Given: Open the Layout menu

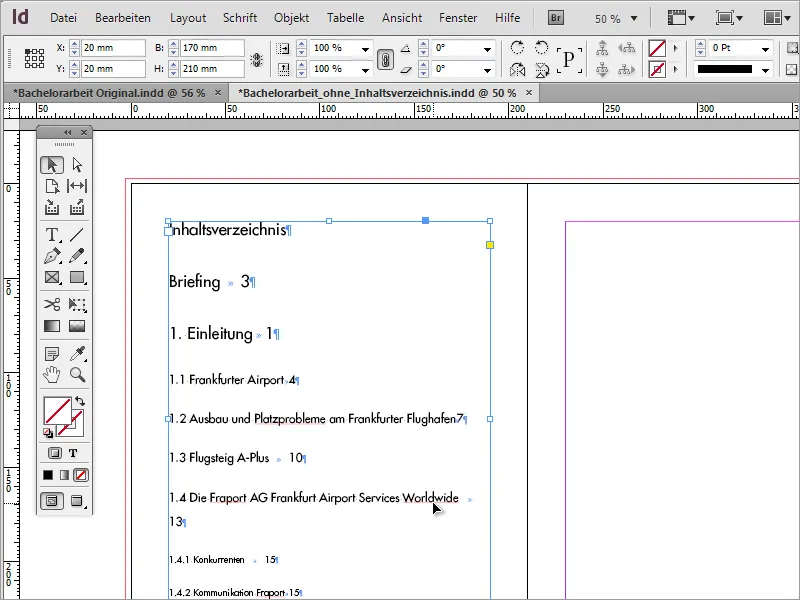Looking at the screenshot, I should pyautogui.click(x=188, y=18).
